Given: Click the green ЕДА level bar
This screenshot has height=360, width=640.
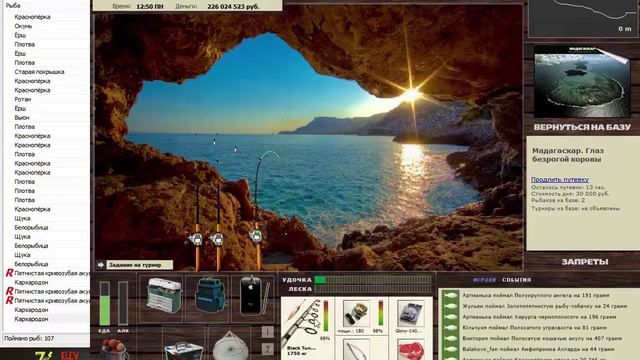Looking at the screenshot, I should 104,304.
